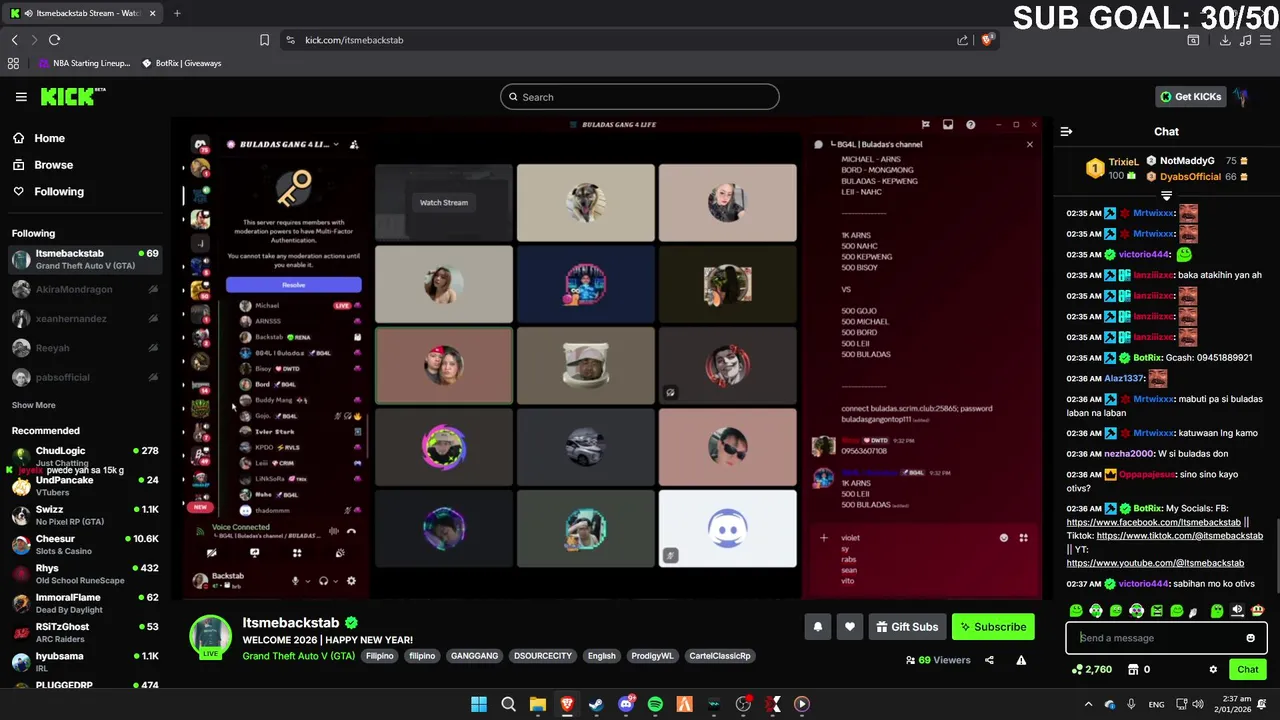The width and height of the screenshot is (1280, 720).
Task: Close the Discord channel chat panel
Action: (1029, 144)
